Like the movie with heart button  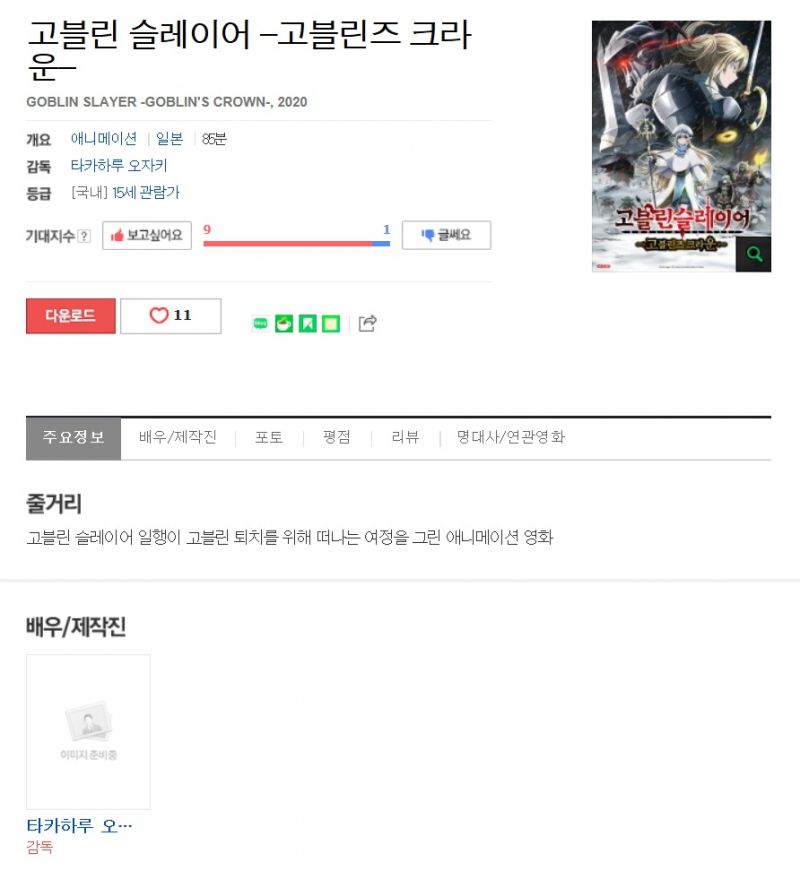click(x=170, y=316)
